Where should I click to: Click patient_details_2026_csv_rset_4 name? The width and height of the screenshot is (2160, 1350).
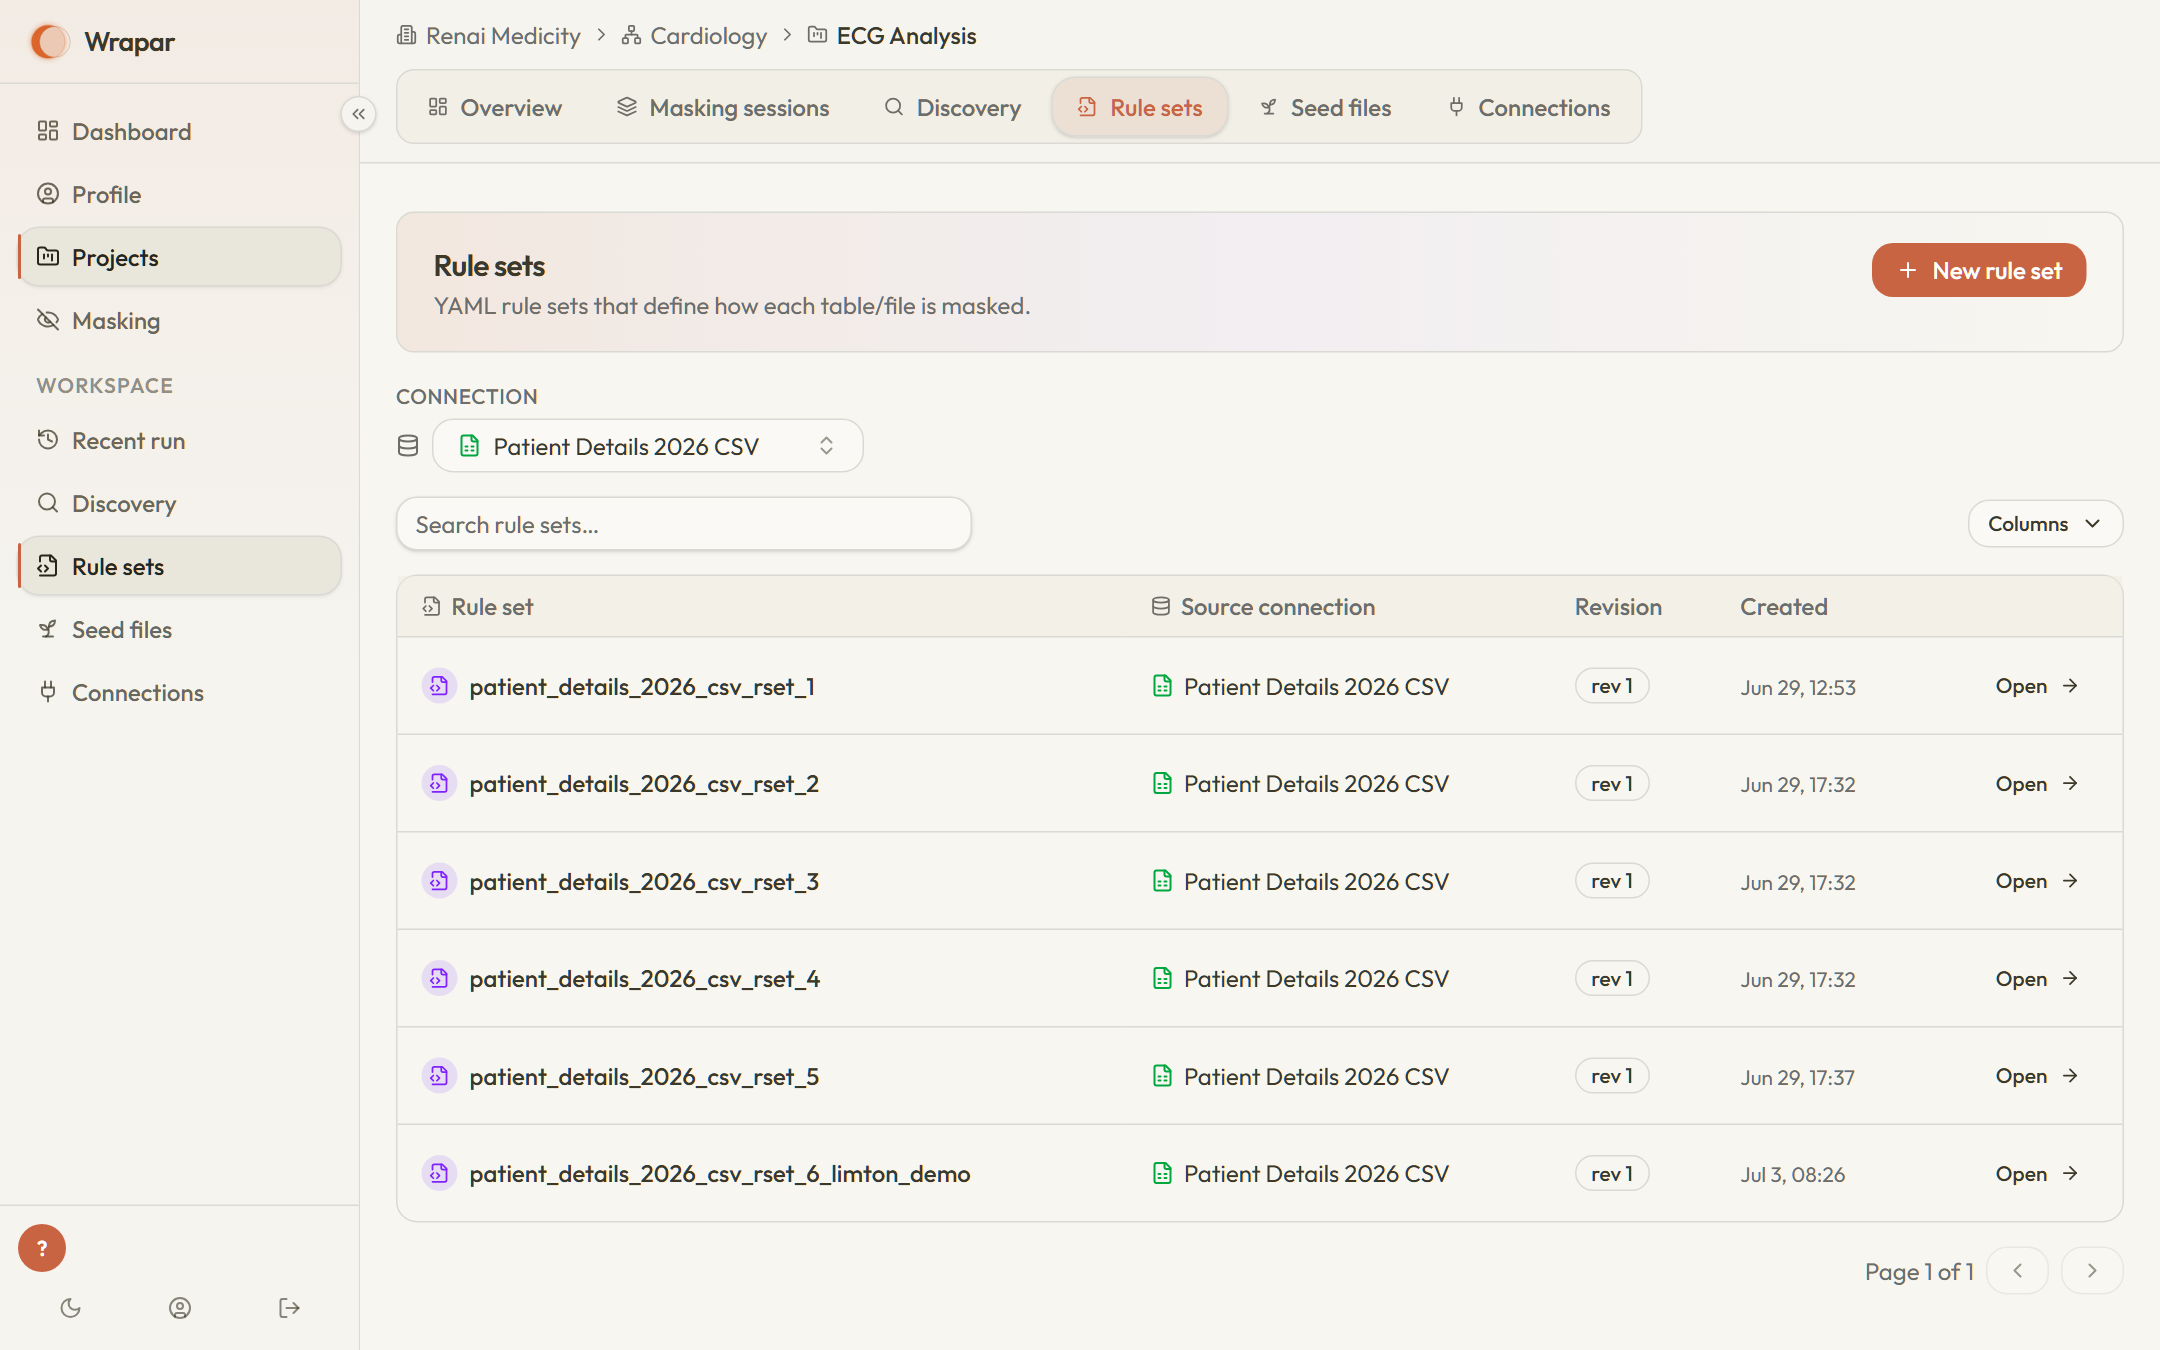(x=644, y=979)
